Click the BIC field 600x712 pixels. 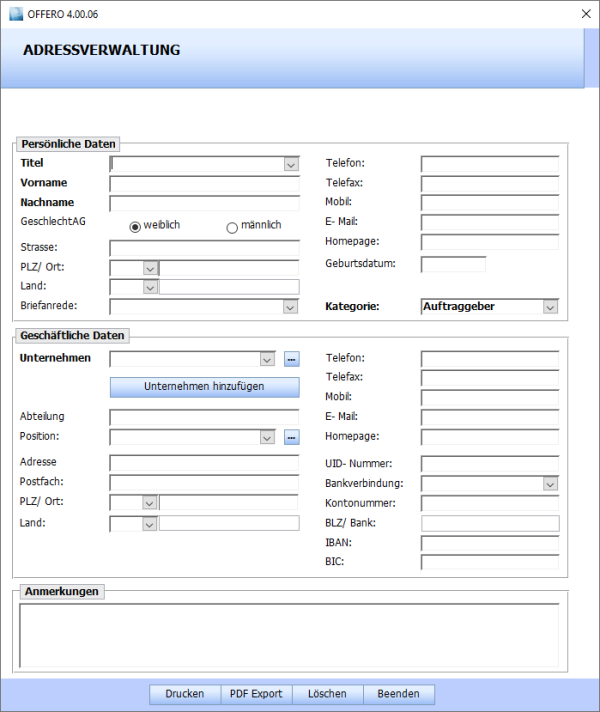(490, 562)
